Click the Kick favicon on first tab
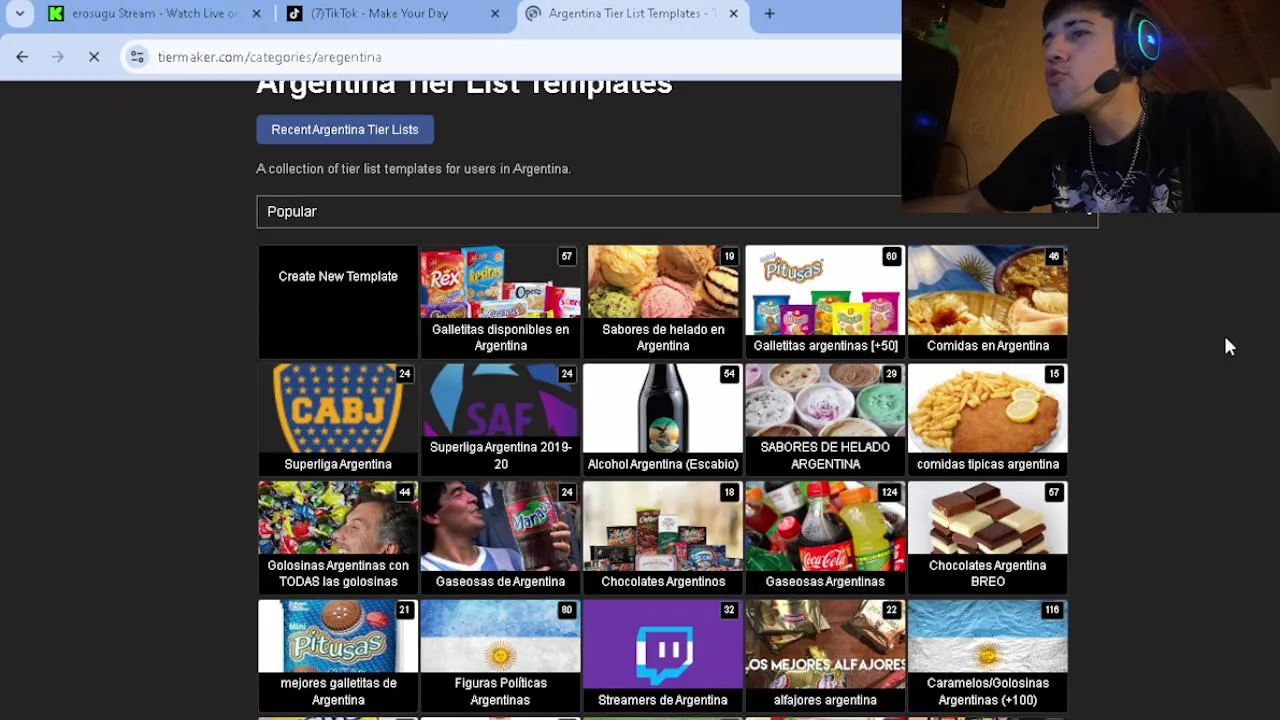The width and height of the screenshot is (1280, 720). (x=56, y=14)
